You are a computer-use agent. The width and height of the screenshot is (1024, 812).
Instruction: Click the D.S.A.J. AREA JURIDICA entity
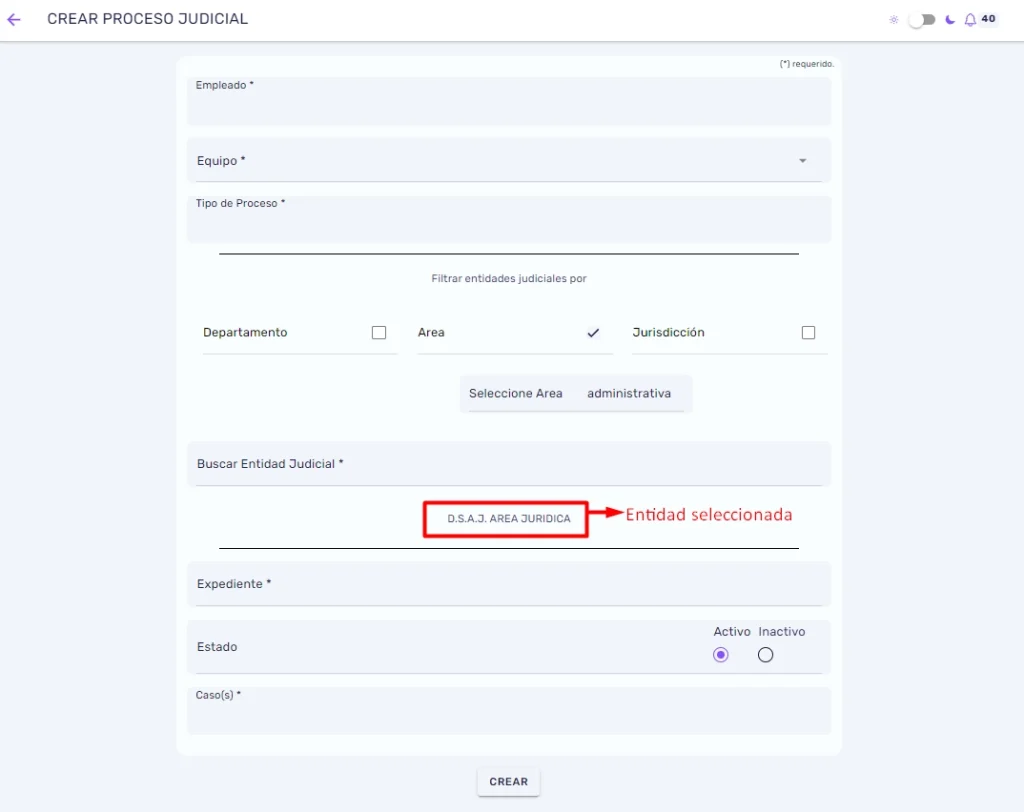click(x=509, y=519)
